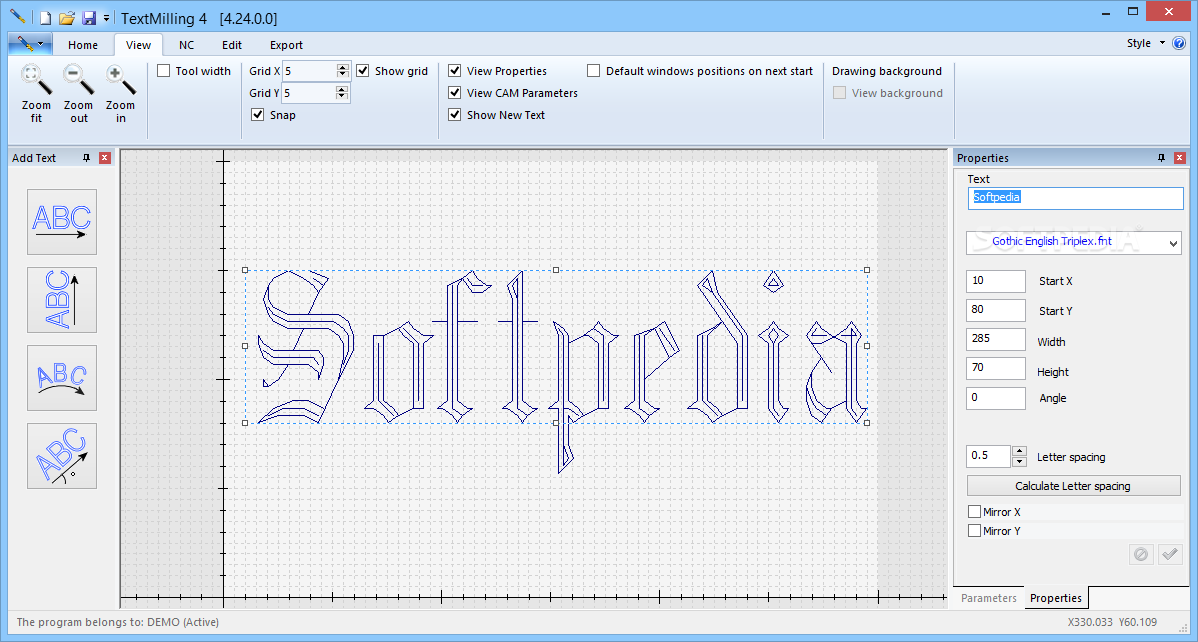Uncheck View Properties
The height and width of the screenshot is (642, 1198).
coord(455,71)
